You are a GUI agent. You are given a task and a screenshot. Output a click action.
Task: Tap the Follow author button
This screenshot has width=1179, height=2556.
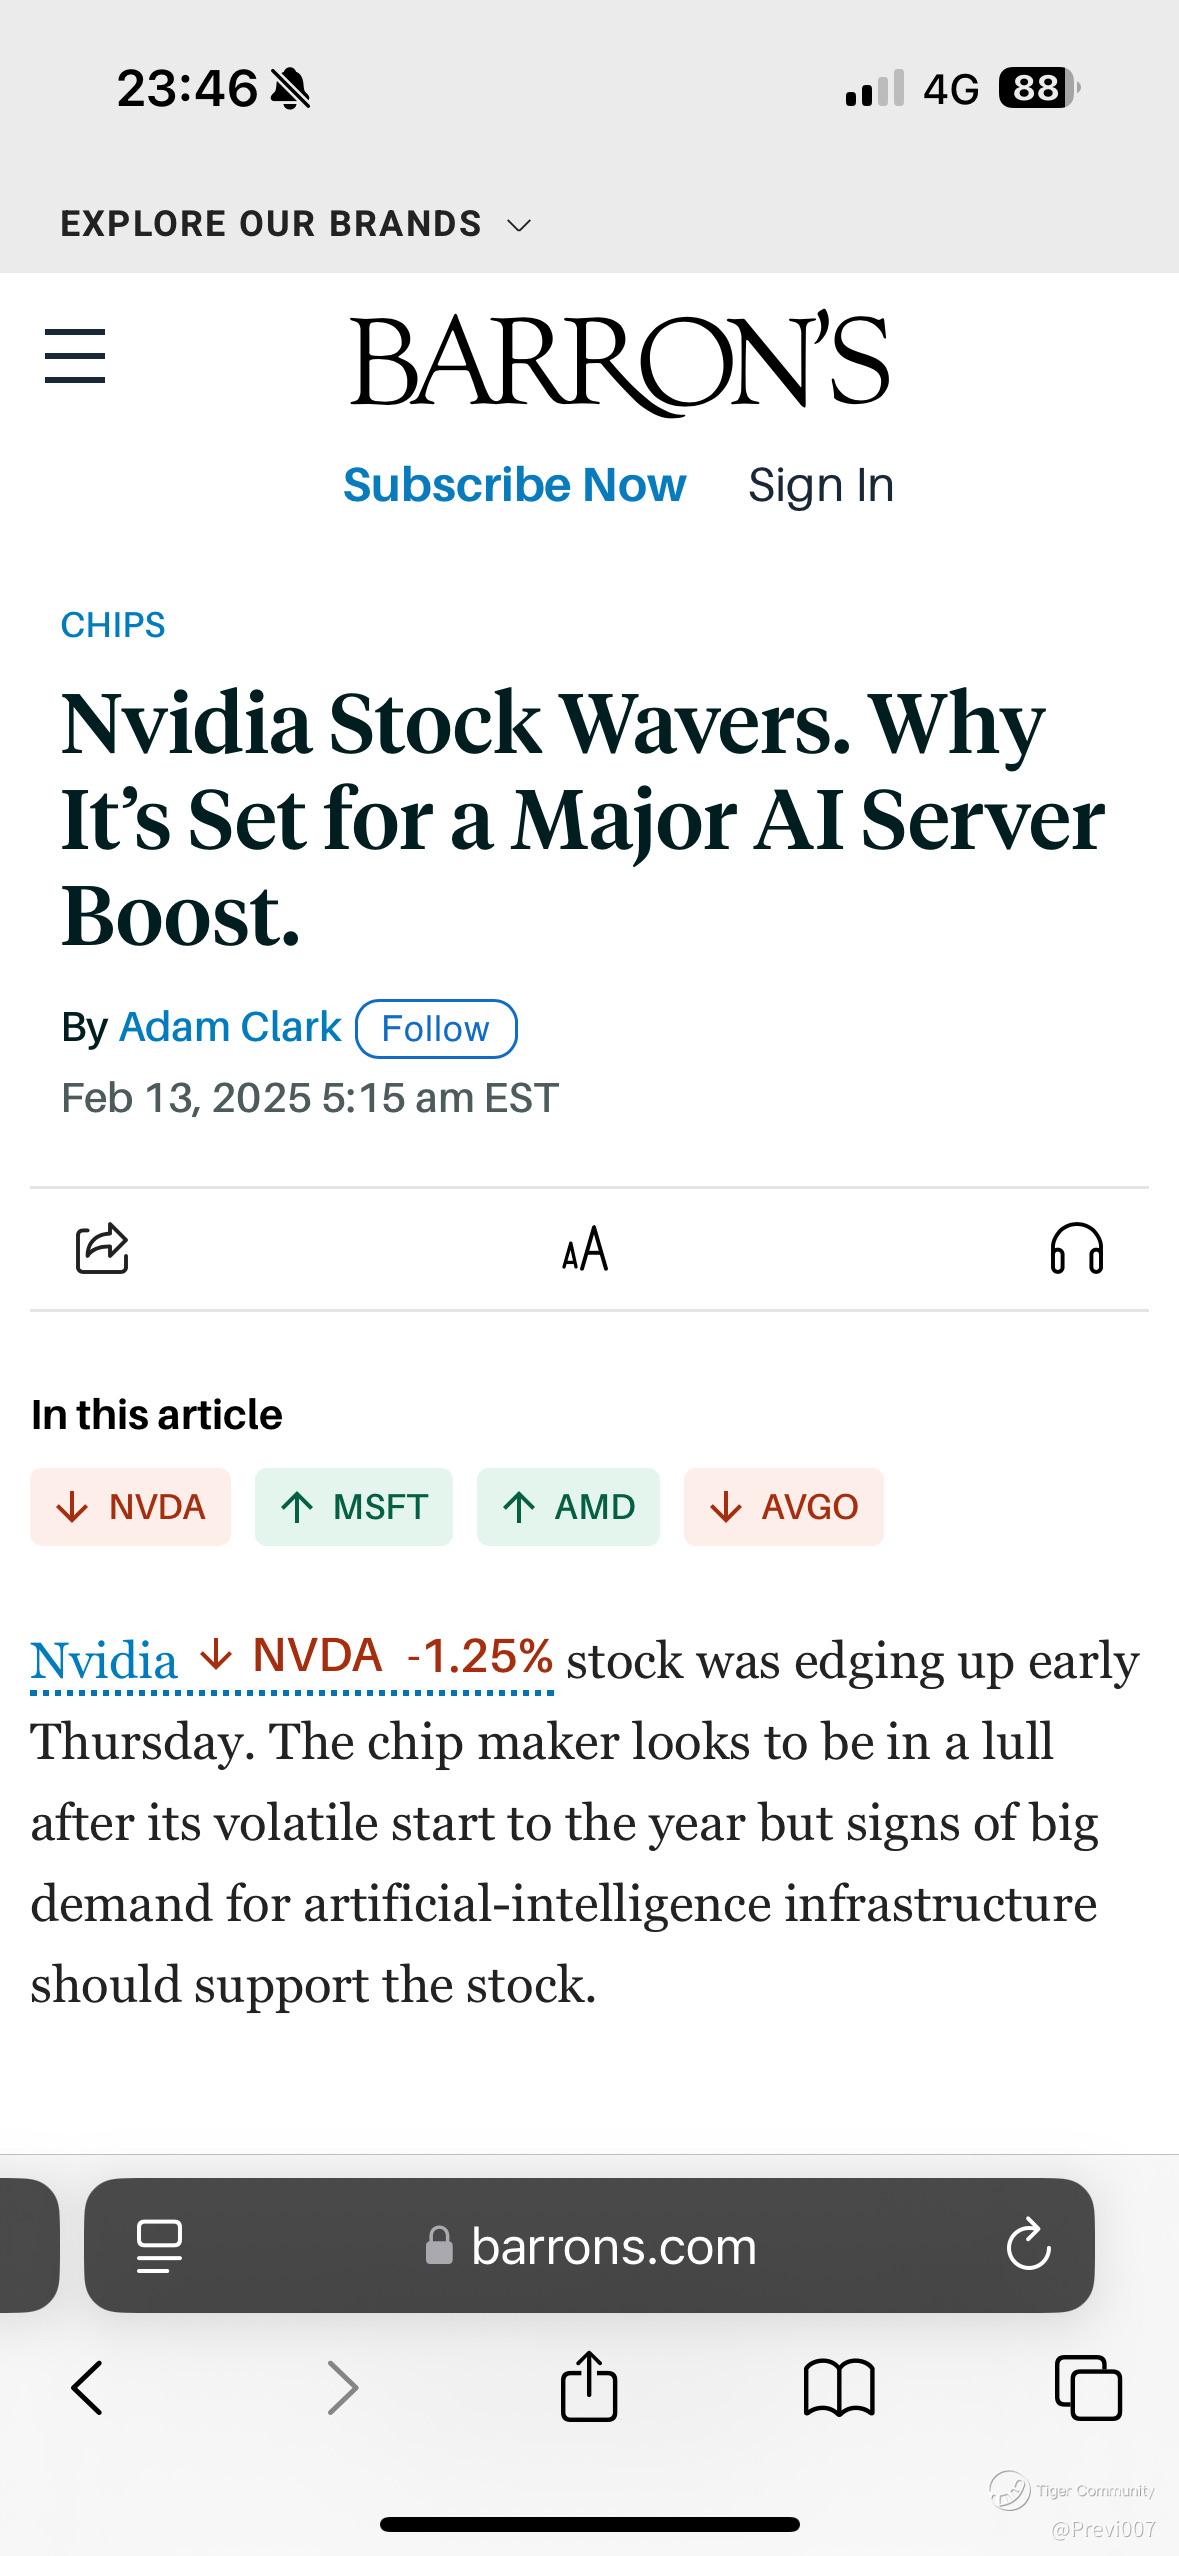pyautogui.click(x=436, y=1028)
